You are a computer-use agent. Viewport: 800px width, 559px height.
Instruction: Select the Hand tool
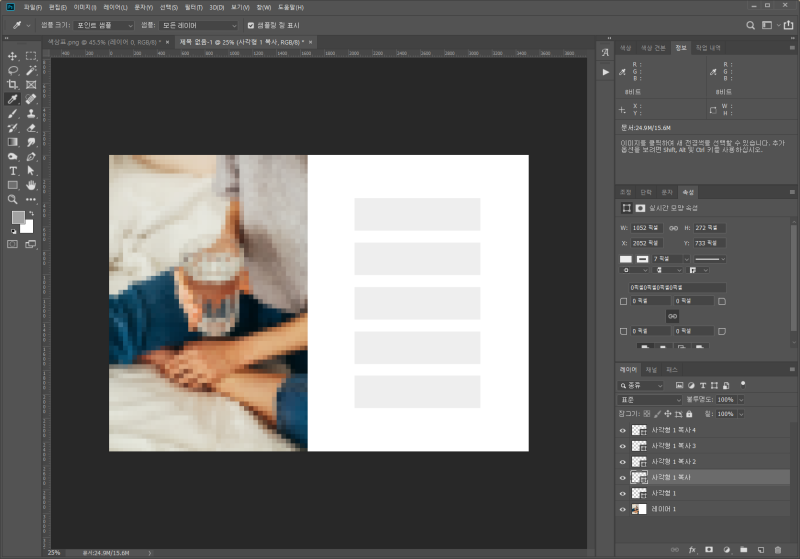31,185
